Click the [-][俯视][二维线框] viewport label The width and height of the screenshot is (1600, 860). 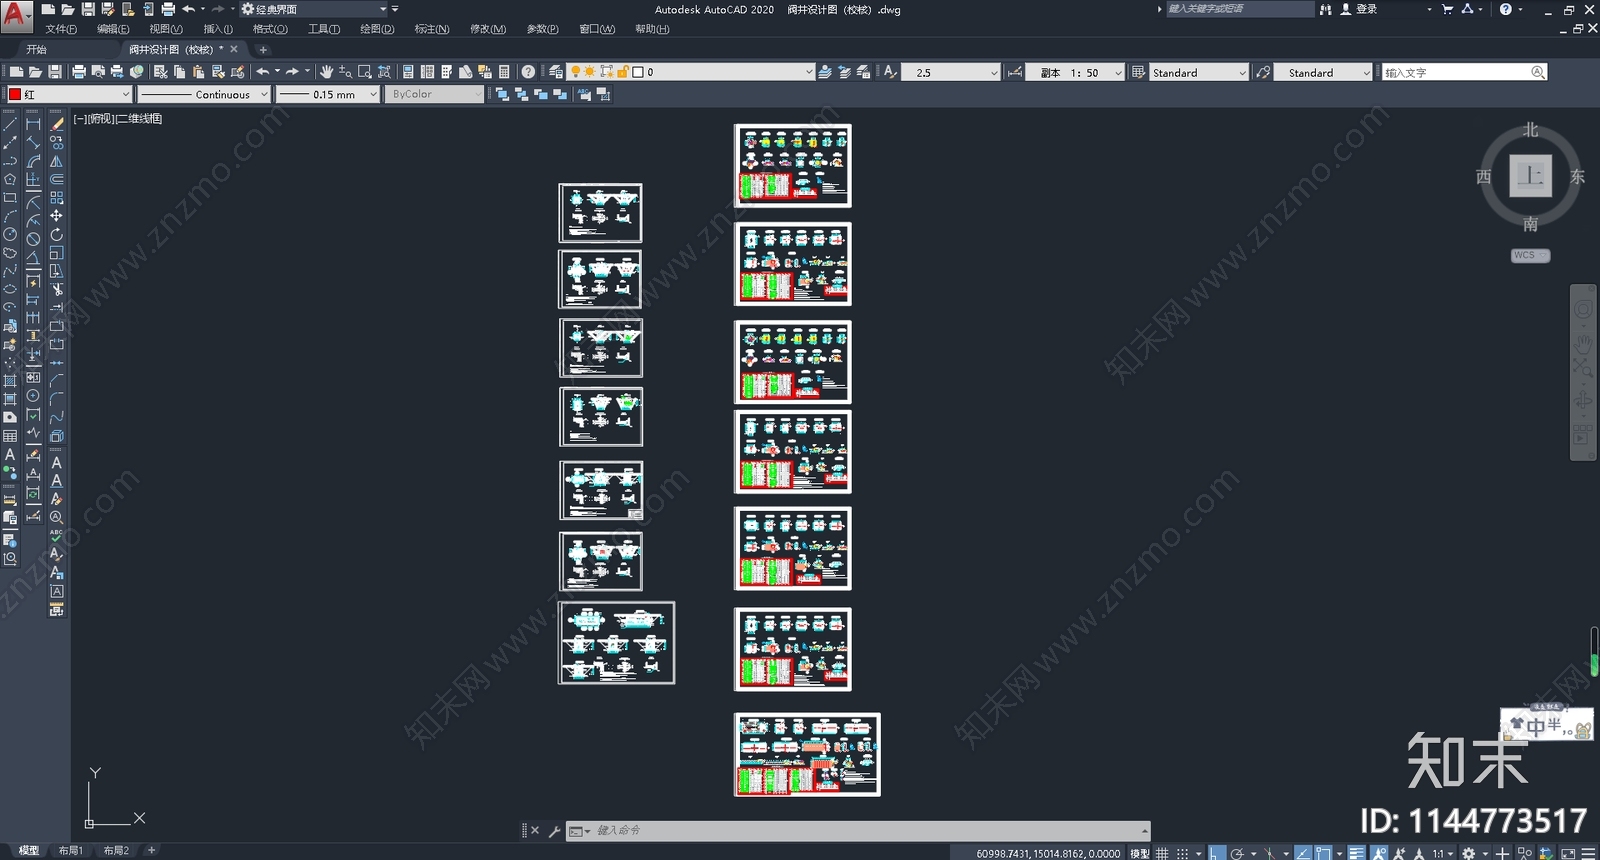click(118, 118)
